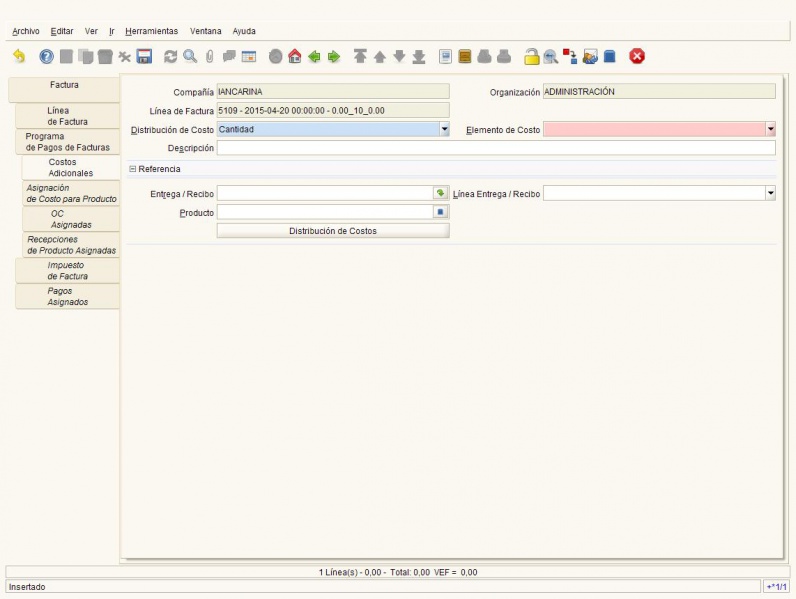The width and height of the screenshot is (796, 599).
Task: Click the yellow padlock record lock icon
Action: [532, 56]
